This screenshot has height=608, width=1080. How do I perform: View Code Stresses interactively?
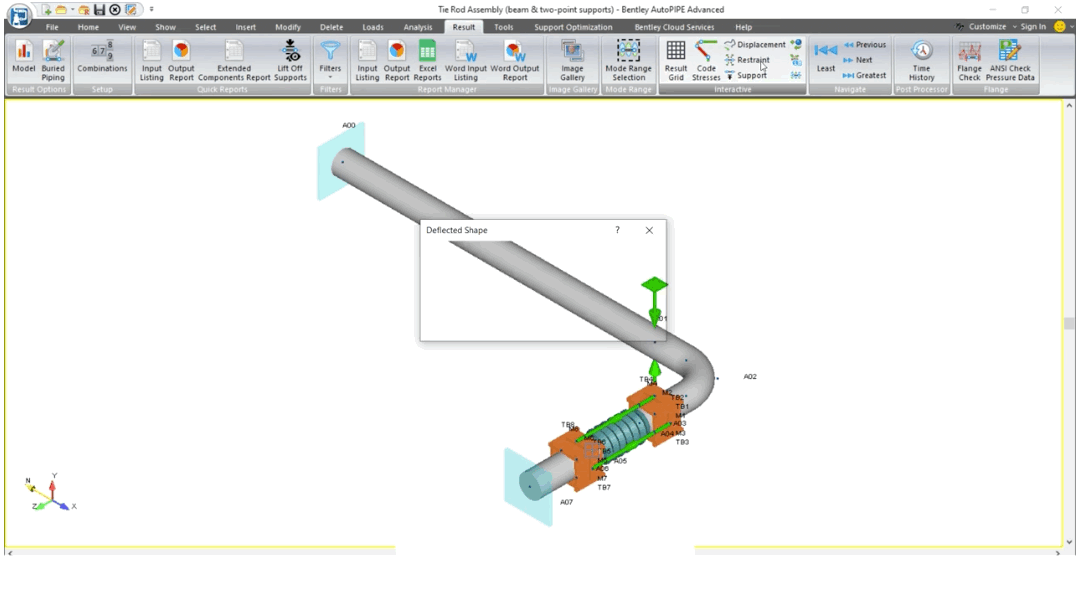pos(706,60)
